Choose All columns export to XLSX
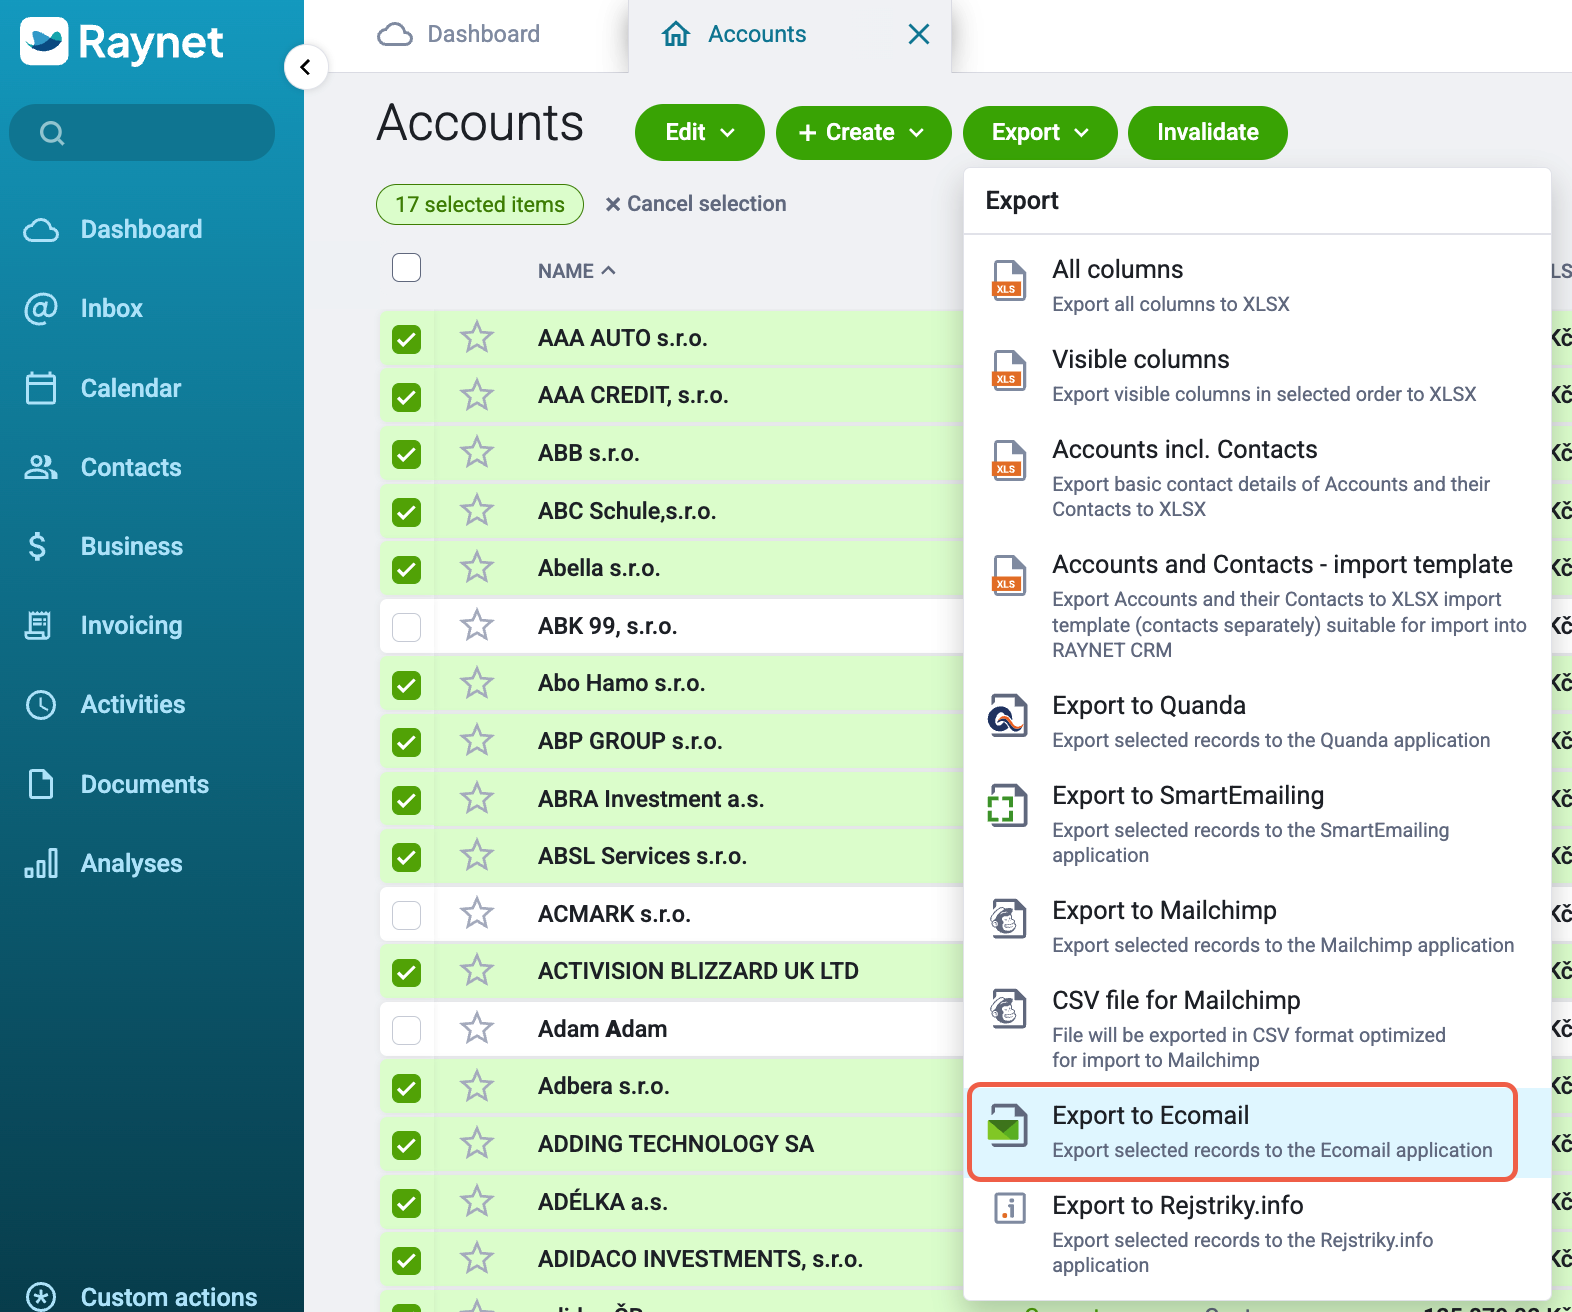Image resolution: width=1572 pixels, height=1312 pixels. [1257, 285]
